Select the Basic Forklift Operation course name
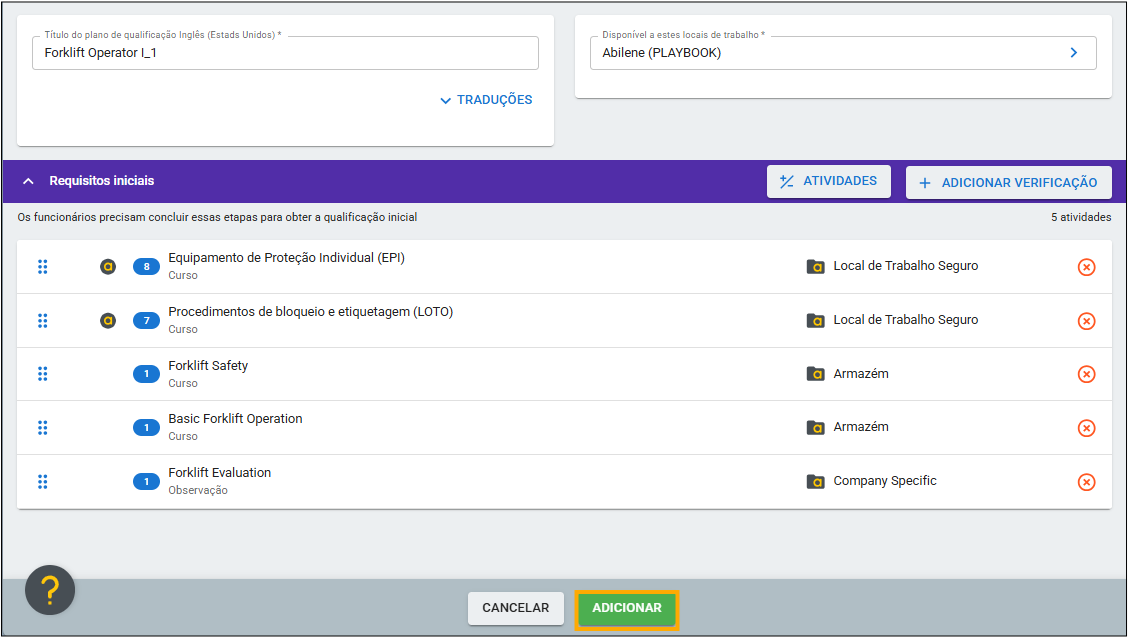Screen dimensions: 1128x637 tap(235, 419)
